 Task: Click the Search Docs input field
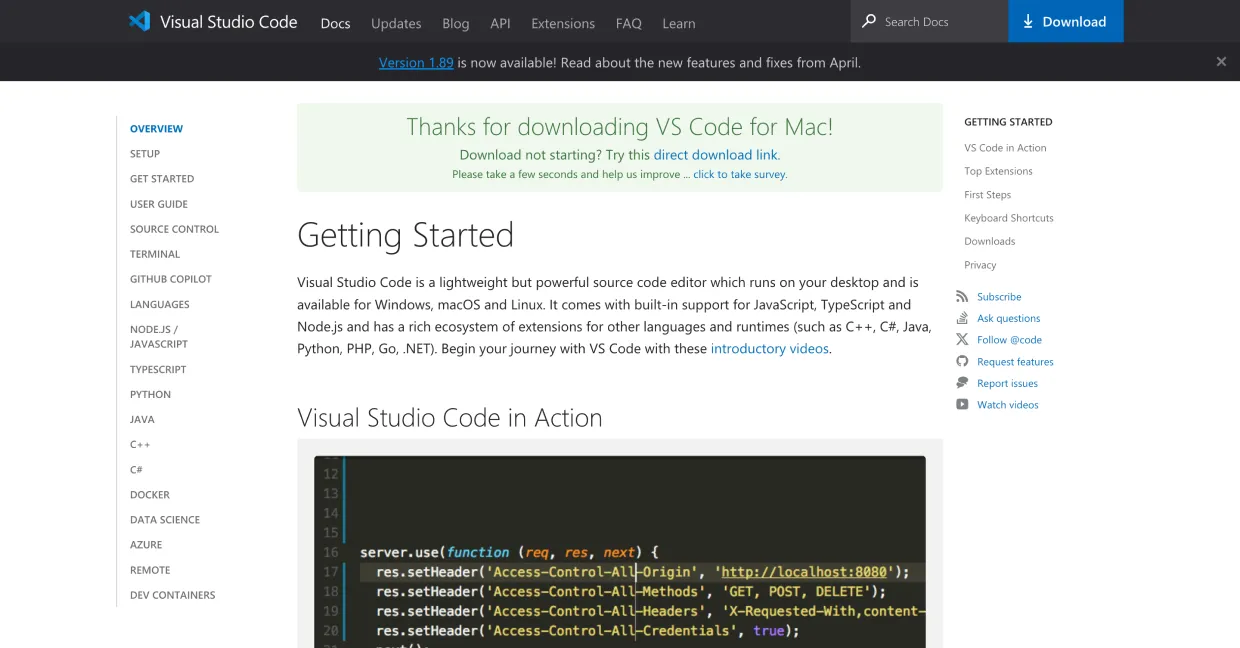point(929,21)
